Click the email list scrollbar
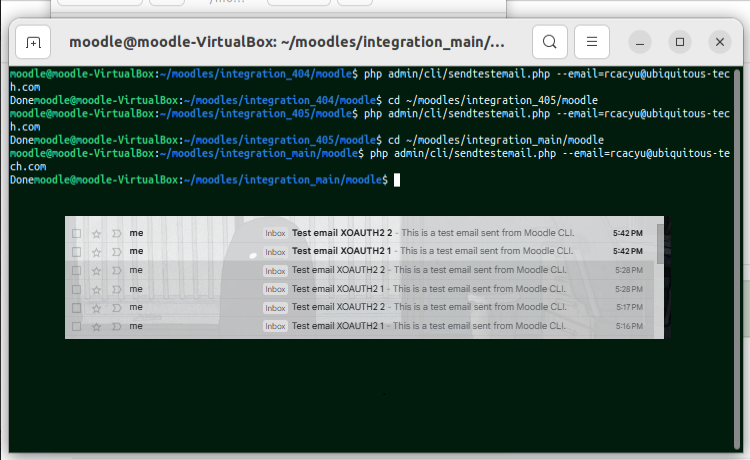The image size is (750, 460). (660, 244)
